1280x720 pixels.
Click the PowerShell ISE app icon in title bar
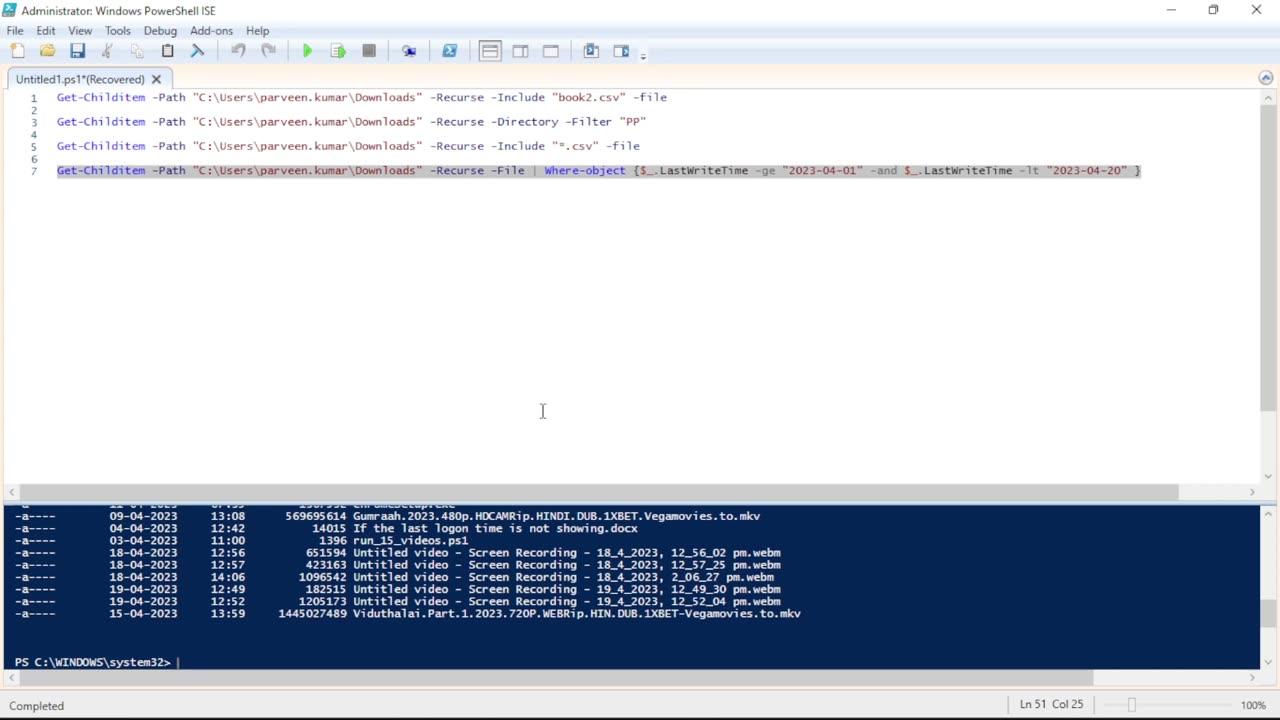click(x=10, y=10)
